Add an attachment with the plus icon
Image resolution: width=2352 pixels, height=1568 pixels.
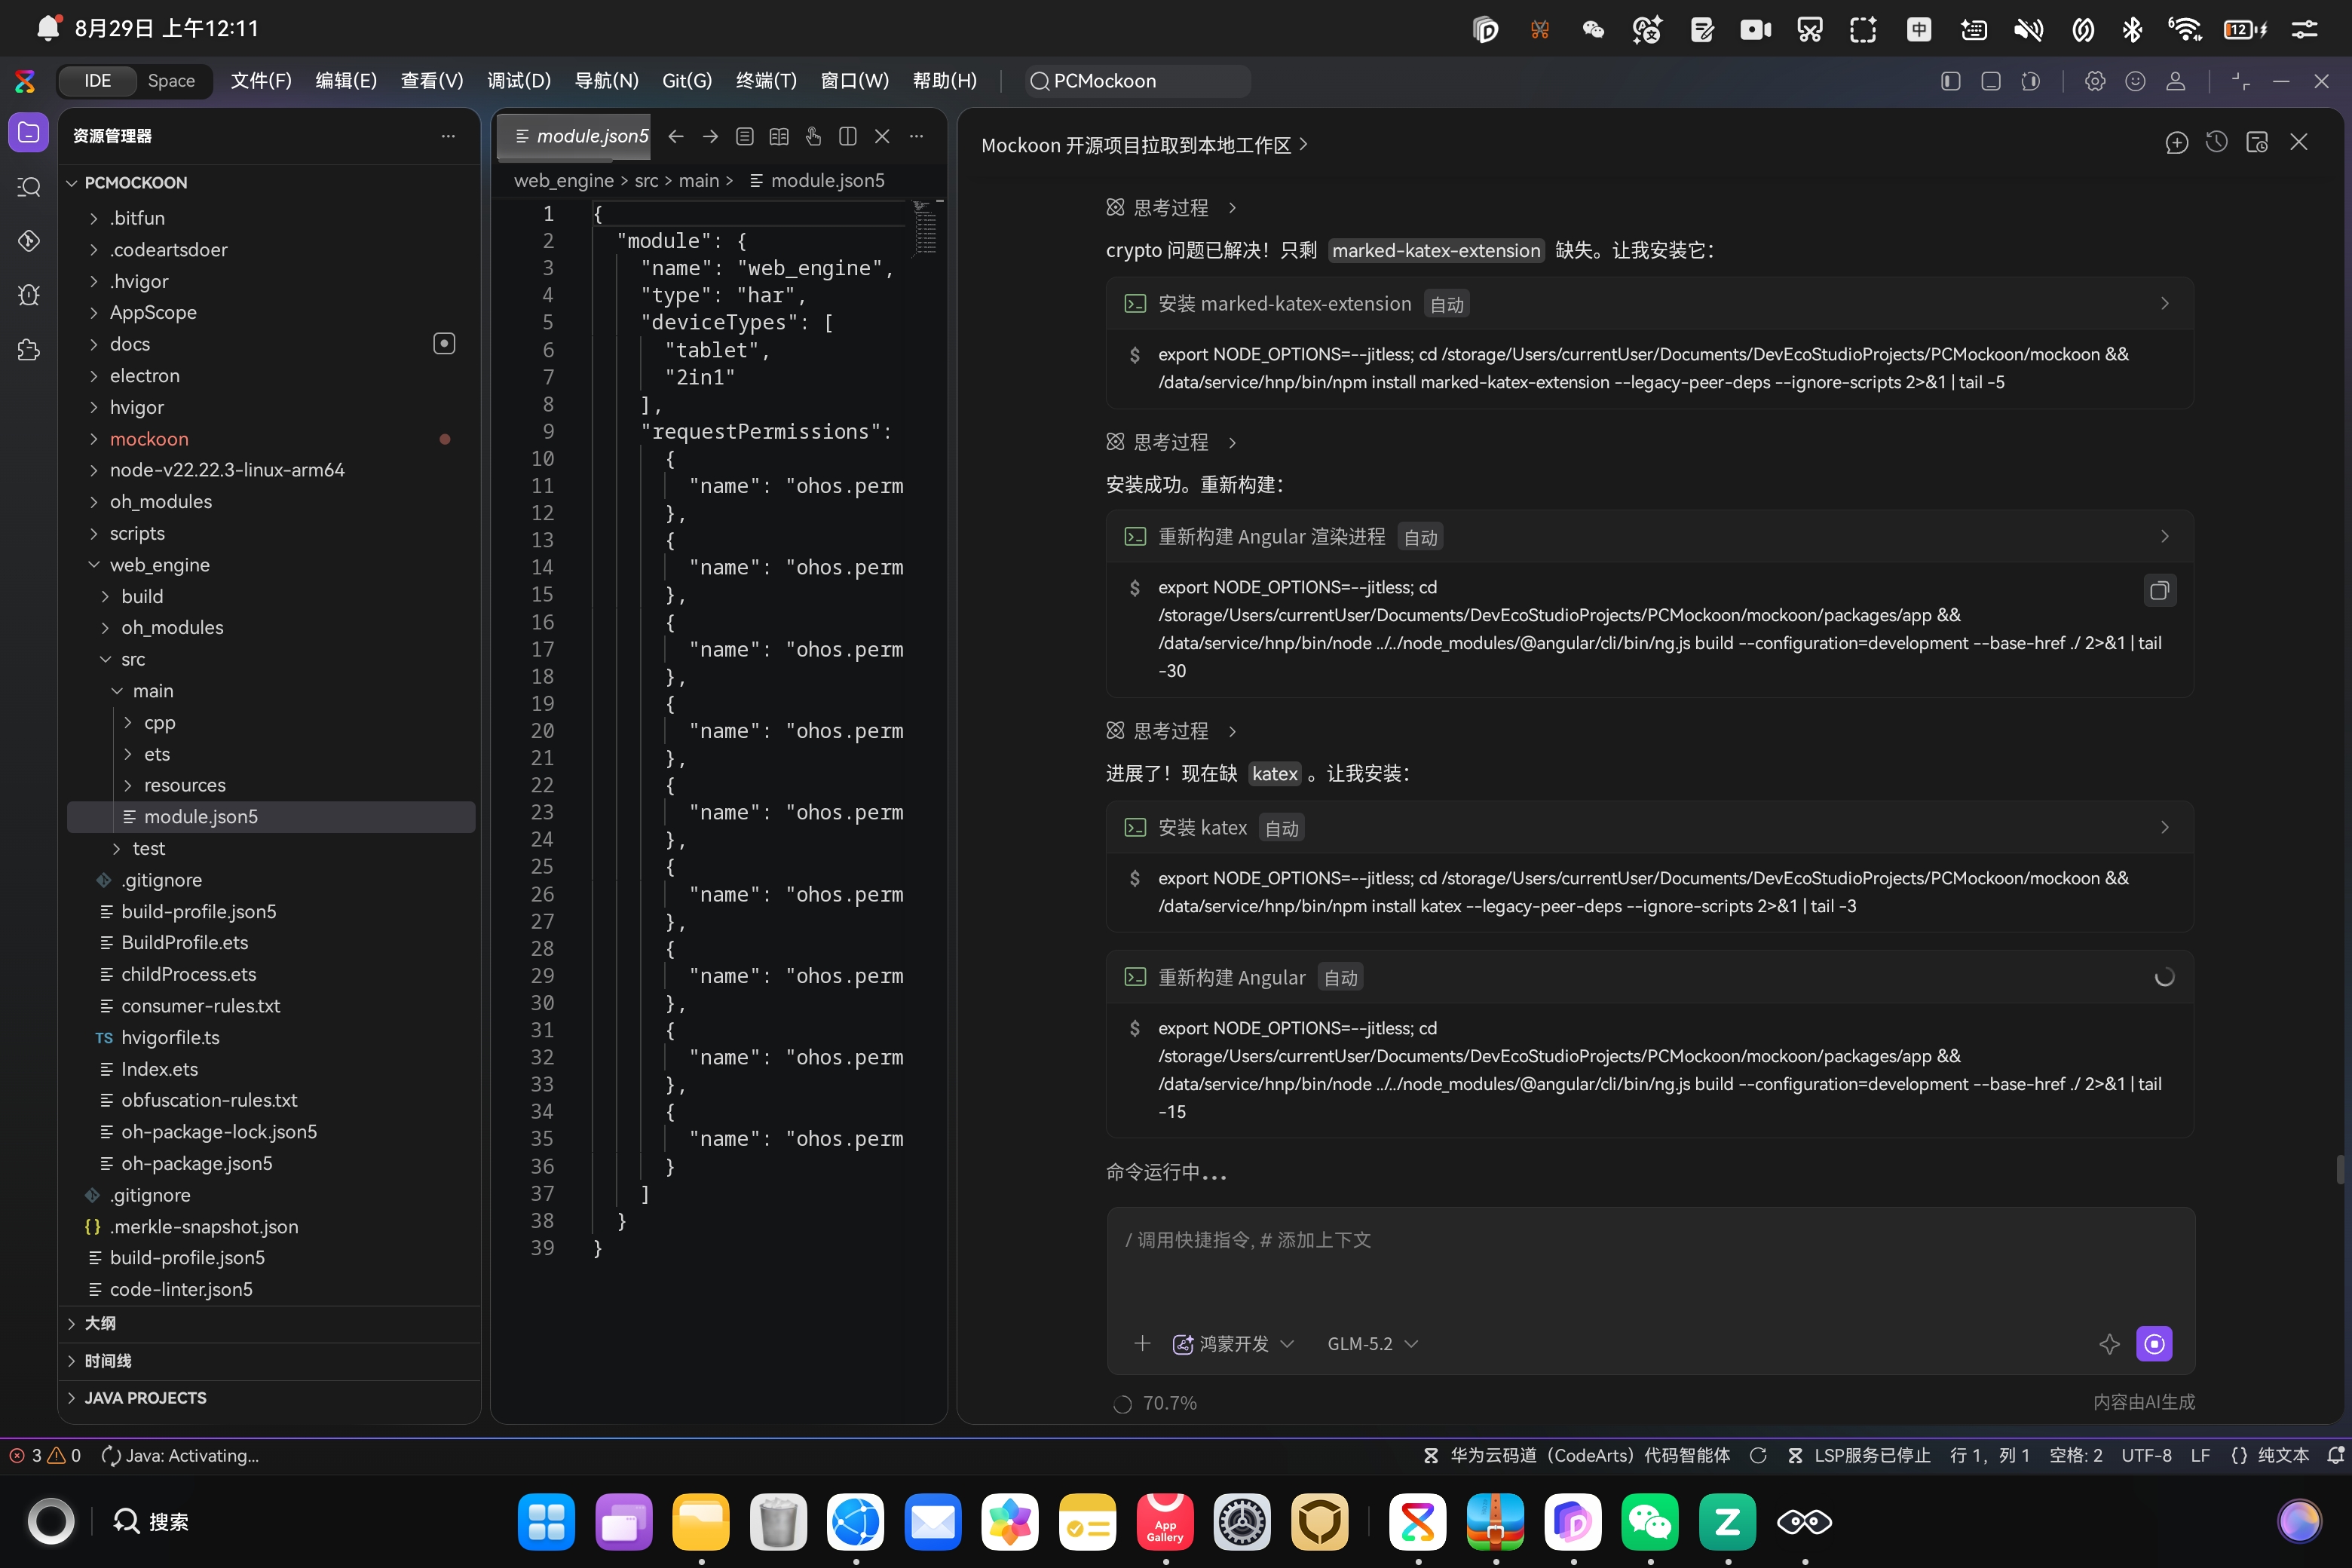tap(1142, 1343)
